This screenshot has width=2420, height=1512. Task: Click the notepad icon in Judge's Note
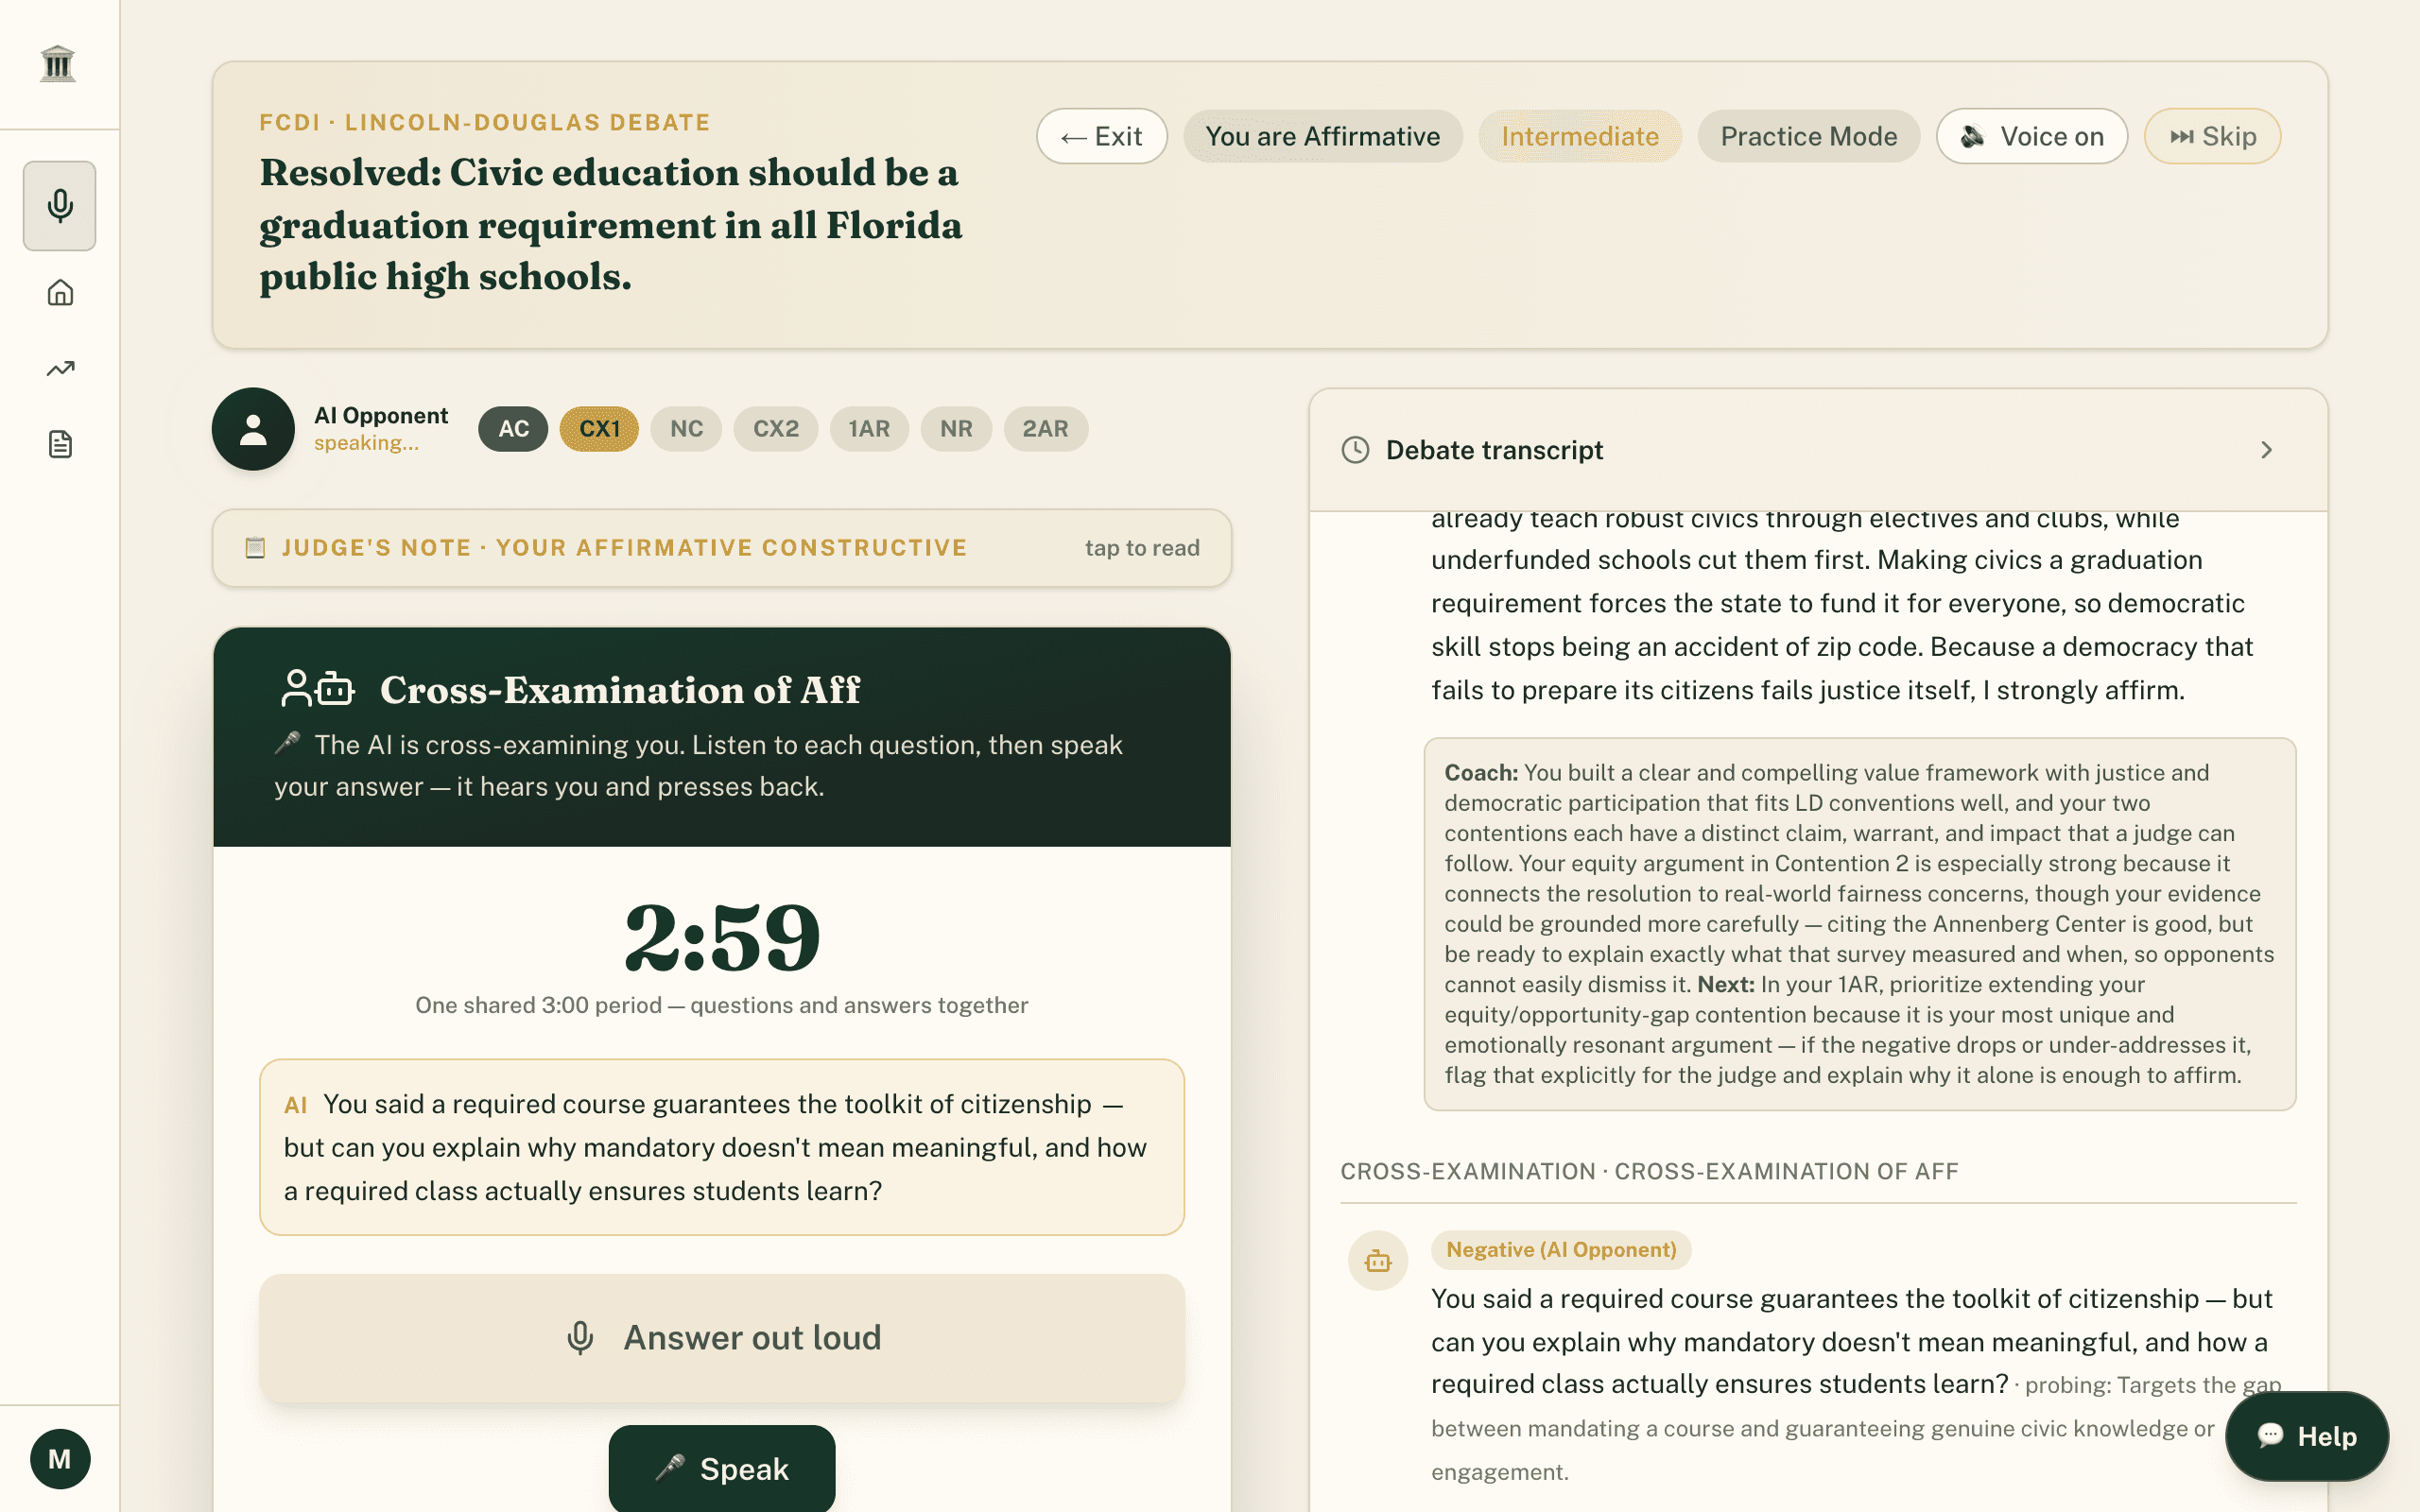pyautogui.click(x=255, y=548)
